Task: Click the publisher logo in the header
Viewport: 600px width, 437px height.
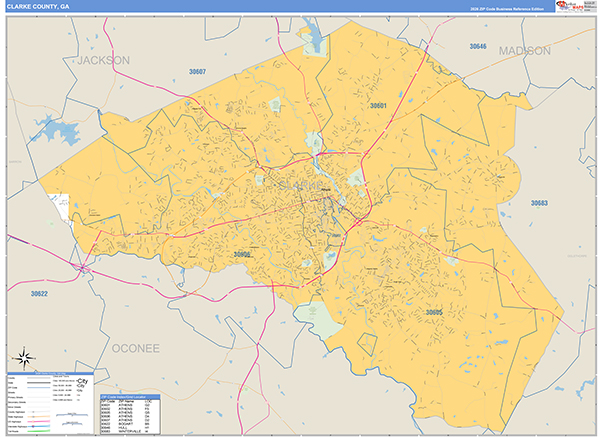Action: coord(576,6)
